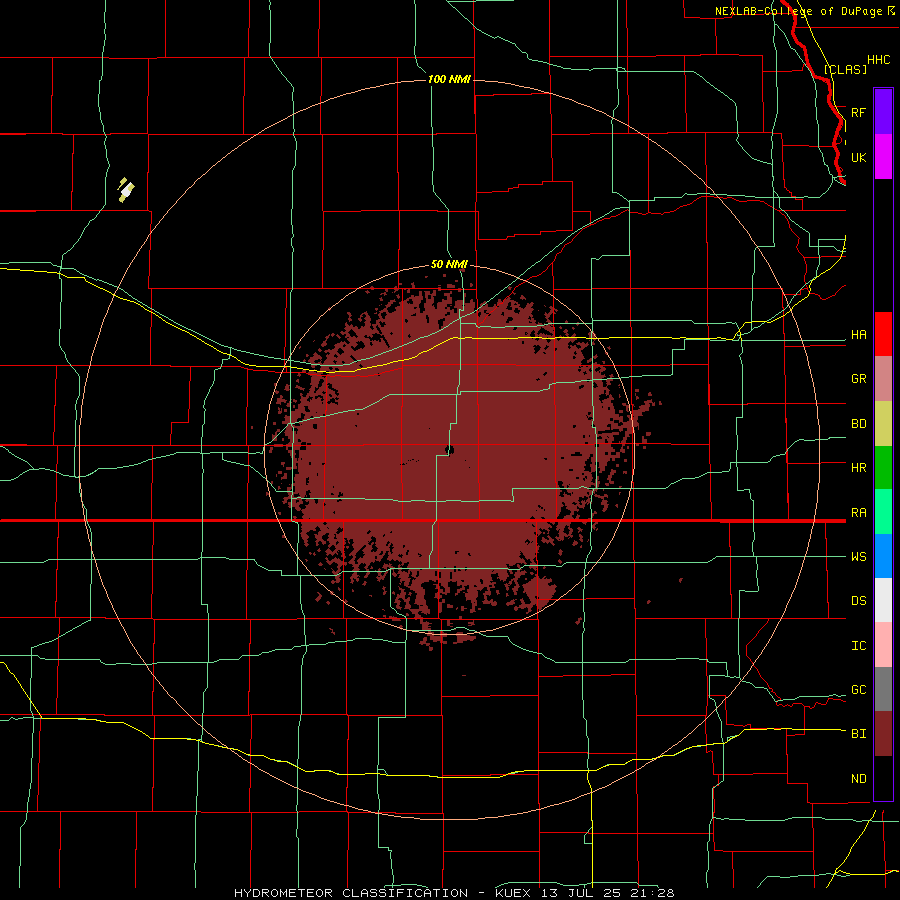Image resolution: width=900 pixels, height=900 pixels.
Task: Click the GC legend label
Action: (858, 690)
